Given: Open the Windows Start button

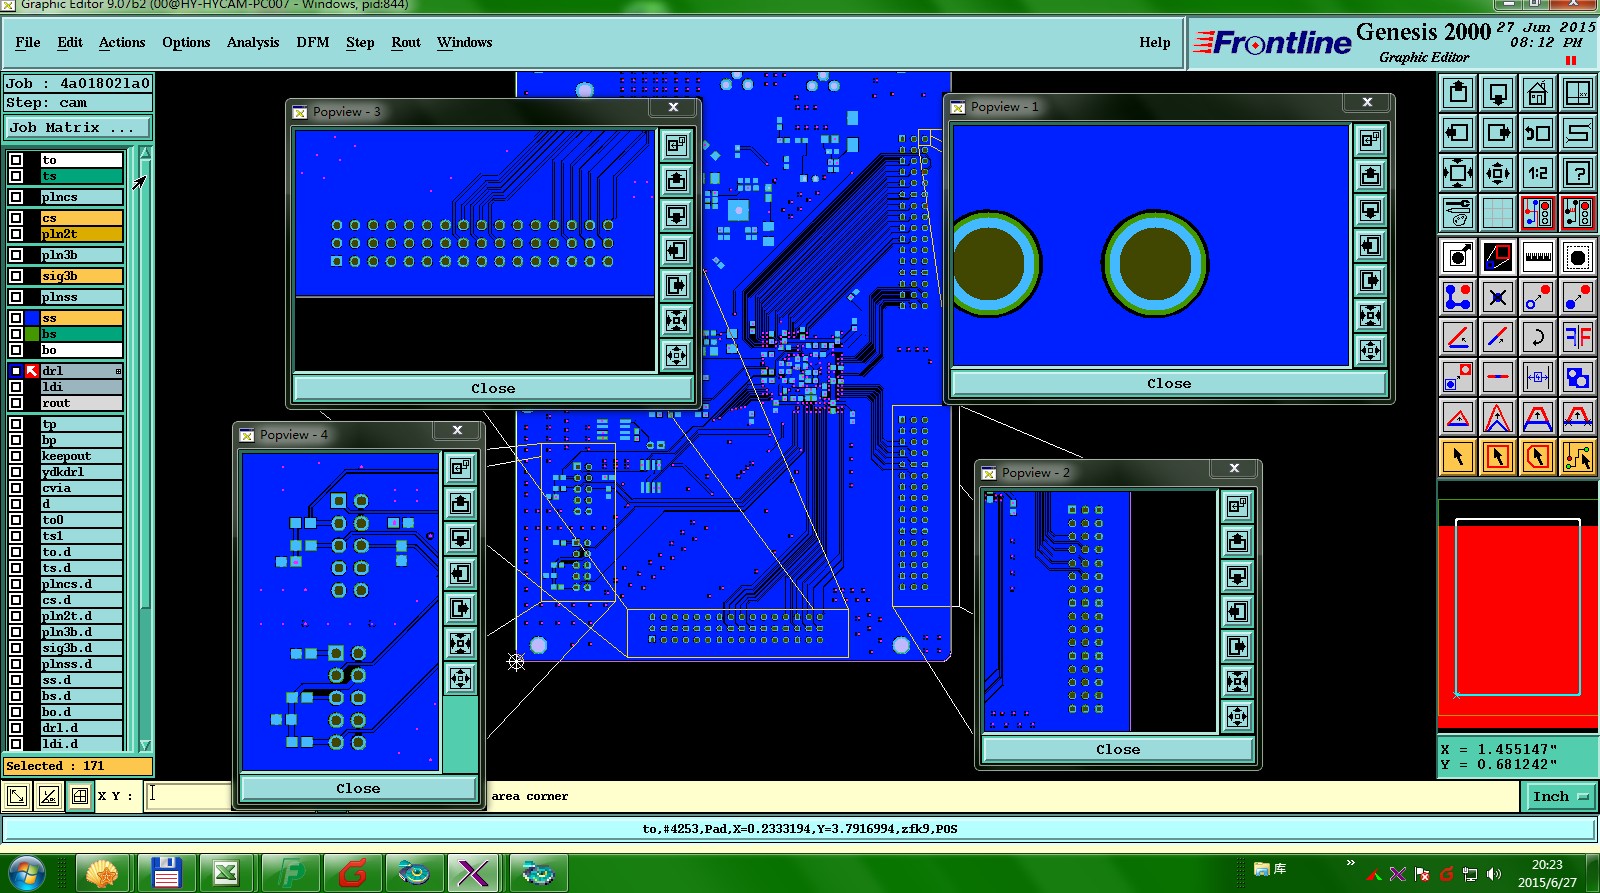Looking at the screenshot, I should coord(27,873).
